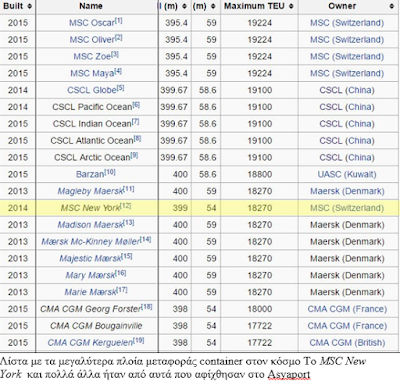
Task: Sort by Owner column arrows
Action: pos(392,6)
